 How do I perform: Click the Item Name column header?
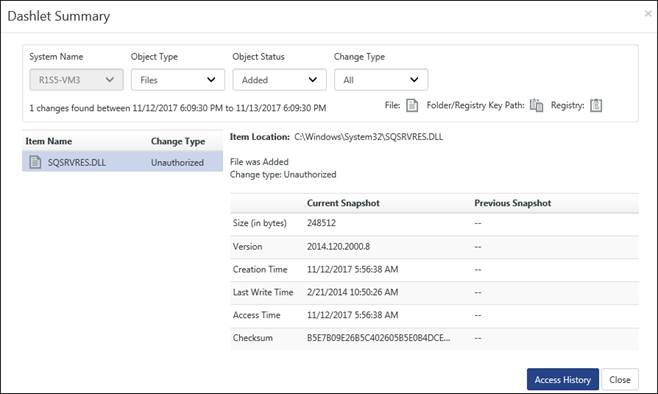point(49,141)
